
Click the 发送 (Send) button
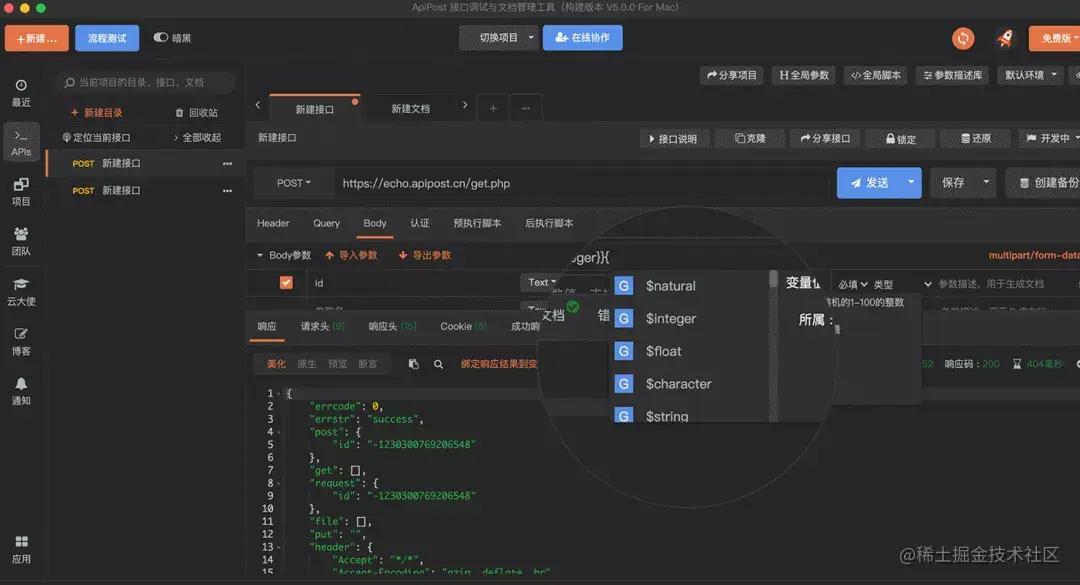871,183
